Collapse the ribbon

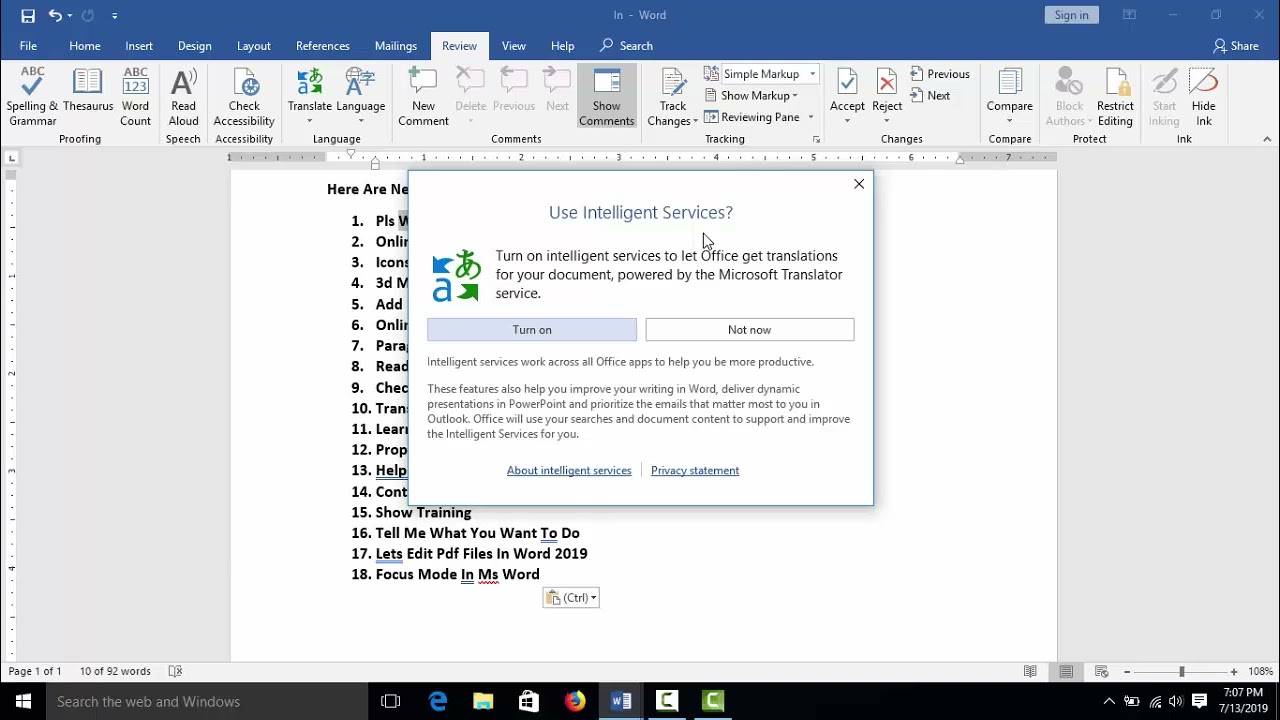tap(1267, 140)
